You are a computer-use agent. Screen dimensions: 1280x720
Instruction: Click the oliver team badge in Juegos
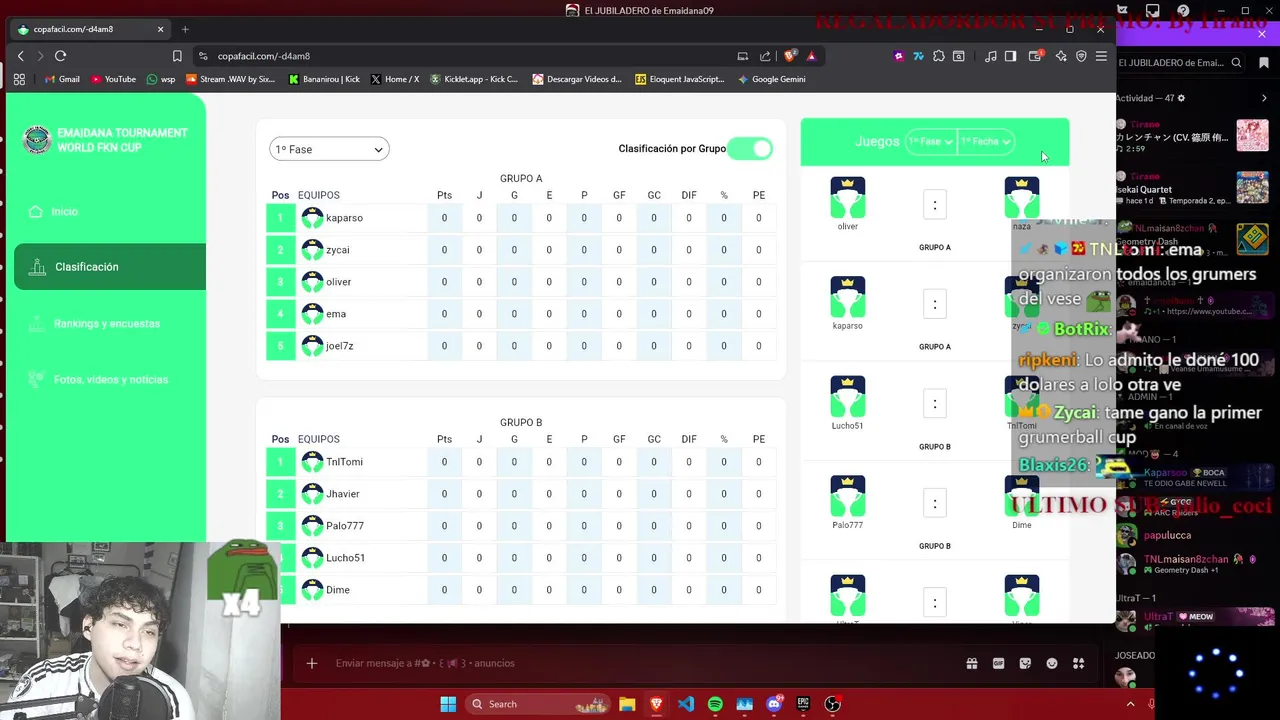848,198
